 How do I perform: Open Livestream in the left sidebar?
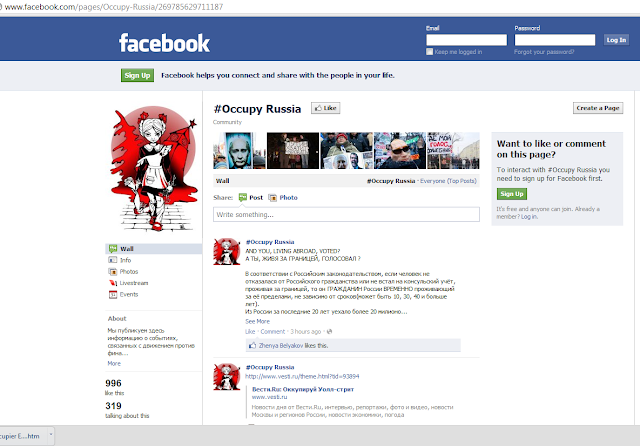pyautogui.click(x=133, y=283)
